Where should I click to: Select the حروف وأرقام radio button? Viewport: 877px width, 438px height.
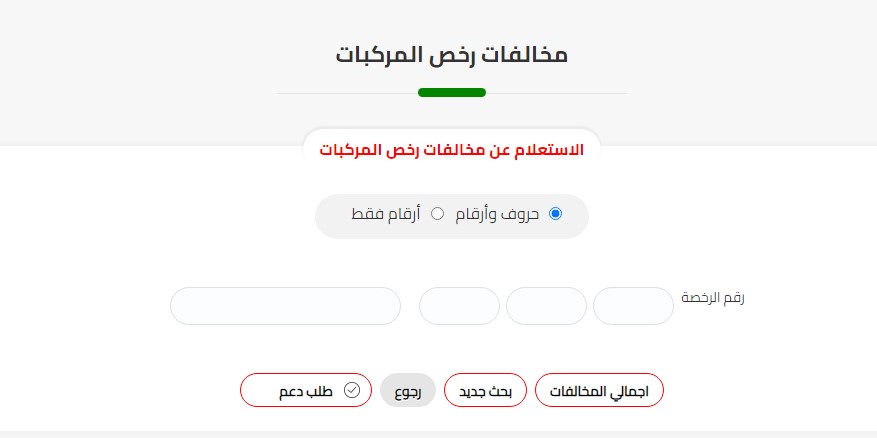tap(555, 214)
